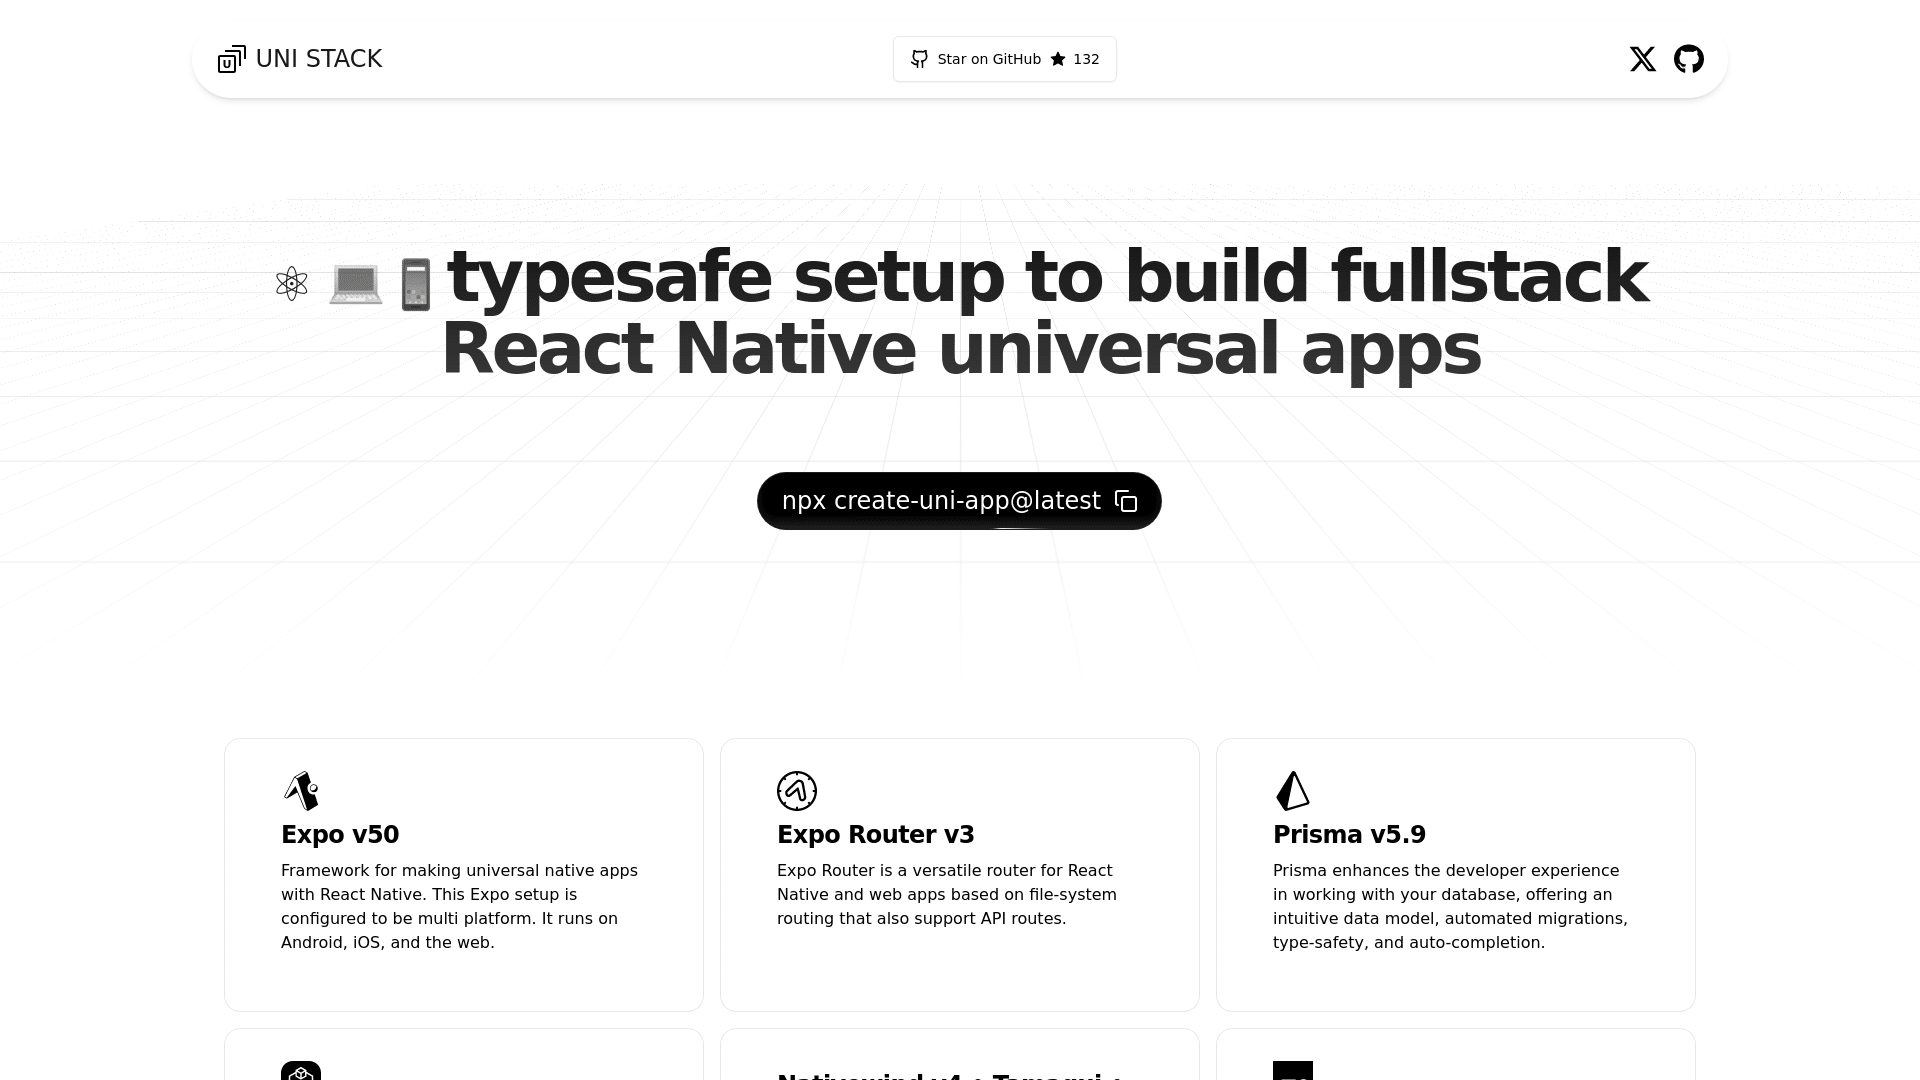1920x1080 pixels.
Task: Click the laptop emoji in headline
Action: pos(355,284)
